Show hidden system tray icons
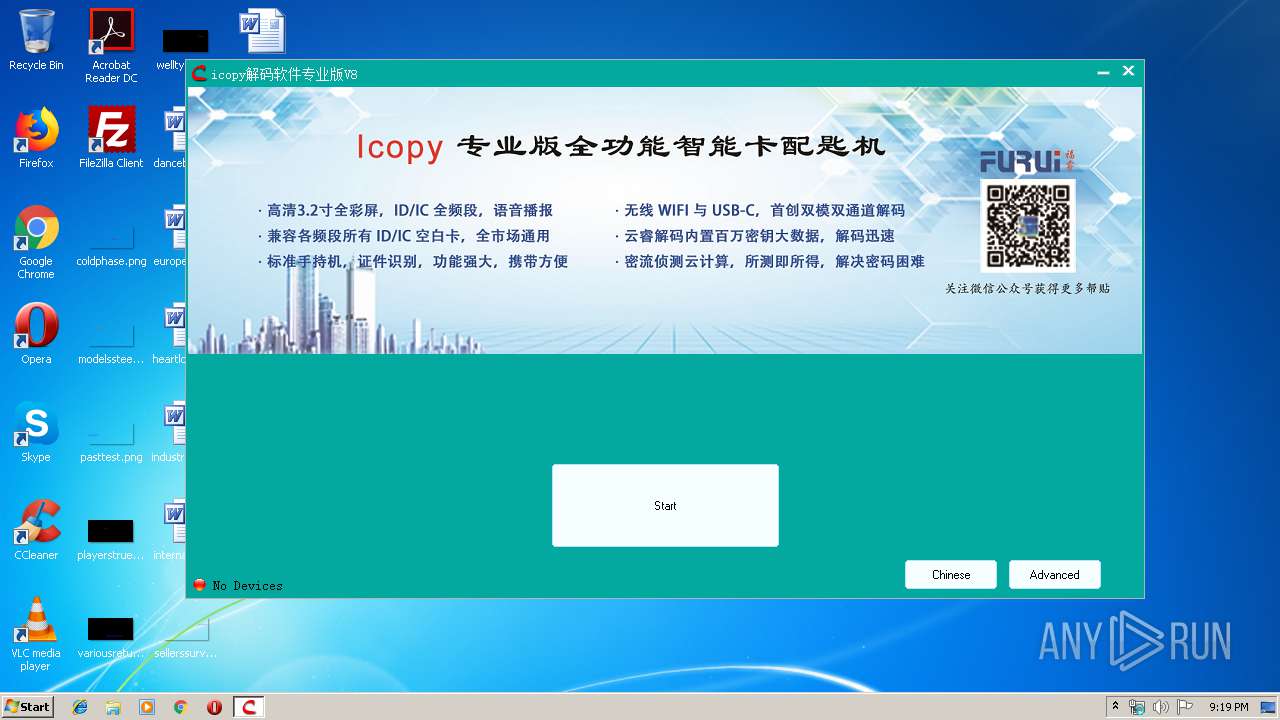The height and width of the screenshot is (720, 1280). (x=1115, y=707)
